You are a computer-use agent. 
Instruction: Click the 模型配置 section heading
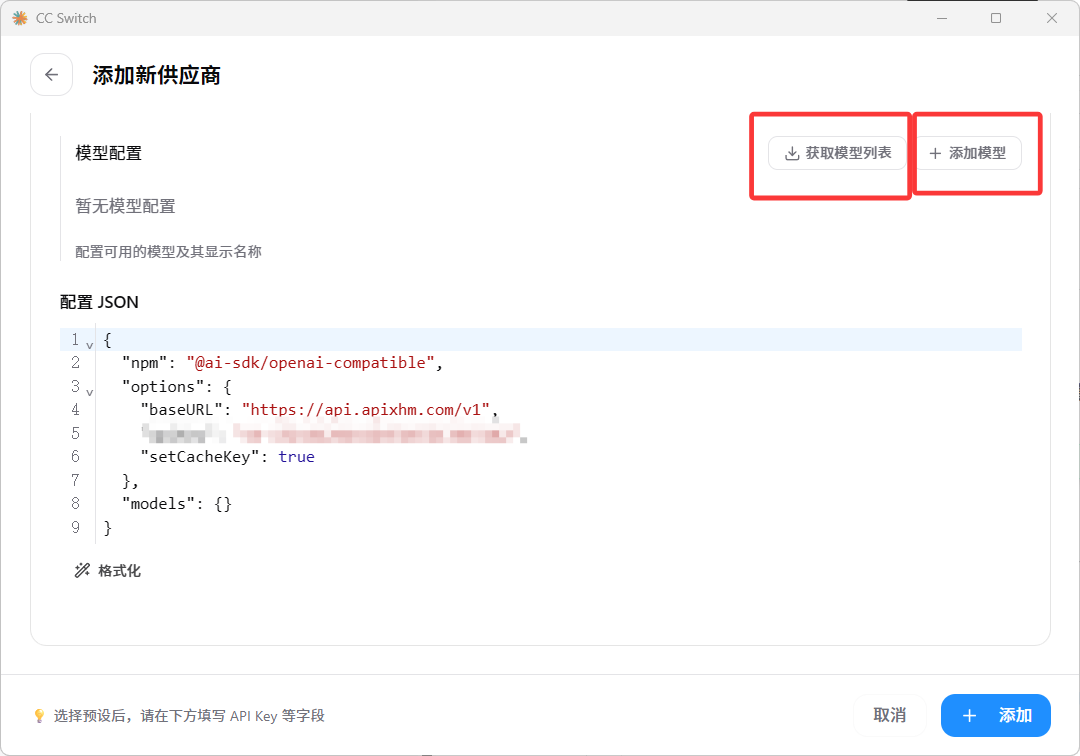pyautogui.click(x=108, y=153)
